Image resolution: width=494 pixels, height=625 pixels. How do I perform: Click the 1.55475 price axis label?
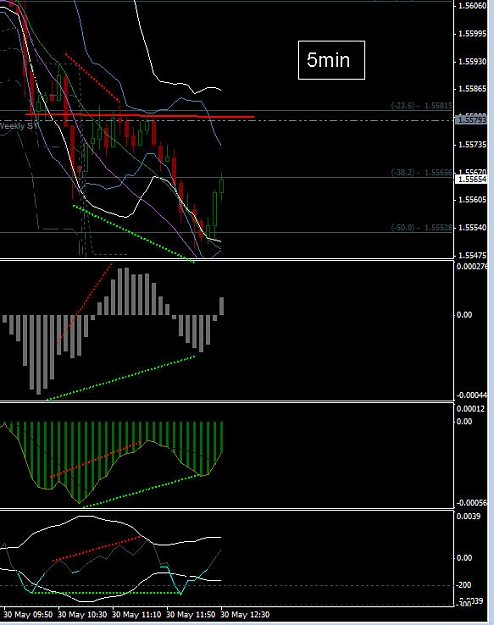(472, 255)
